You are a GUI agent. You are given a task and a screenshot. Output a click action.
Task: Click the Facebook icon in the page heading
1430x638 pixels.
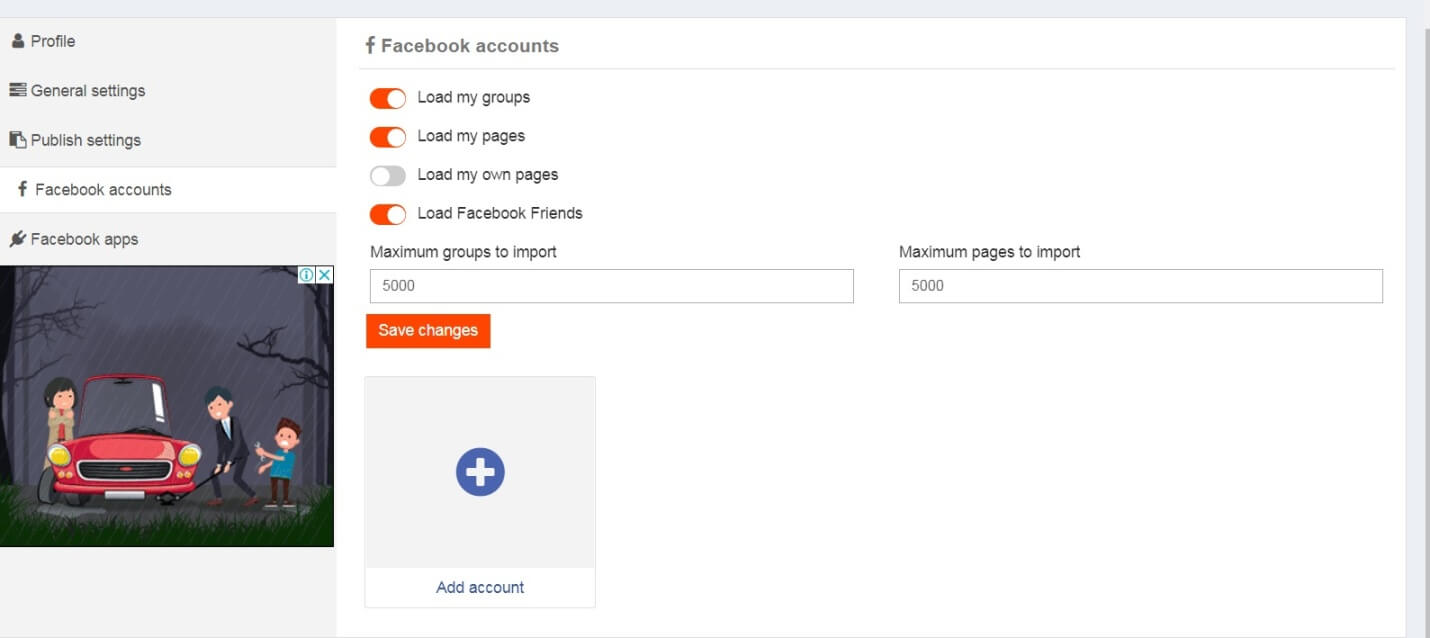point(370,45)
